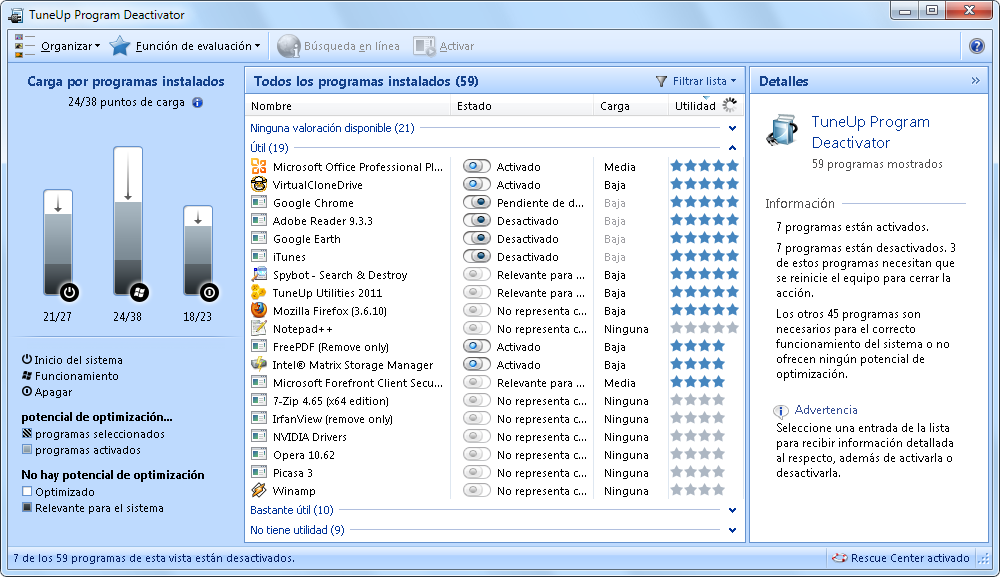Toggle the Adobe Reader 9.3.3 switch
Screen dimensions: 1000x577
[x=476, y=221]
